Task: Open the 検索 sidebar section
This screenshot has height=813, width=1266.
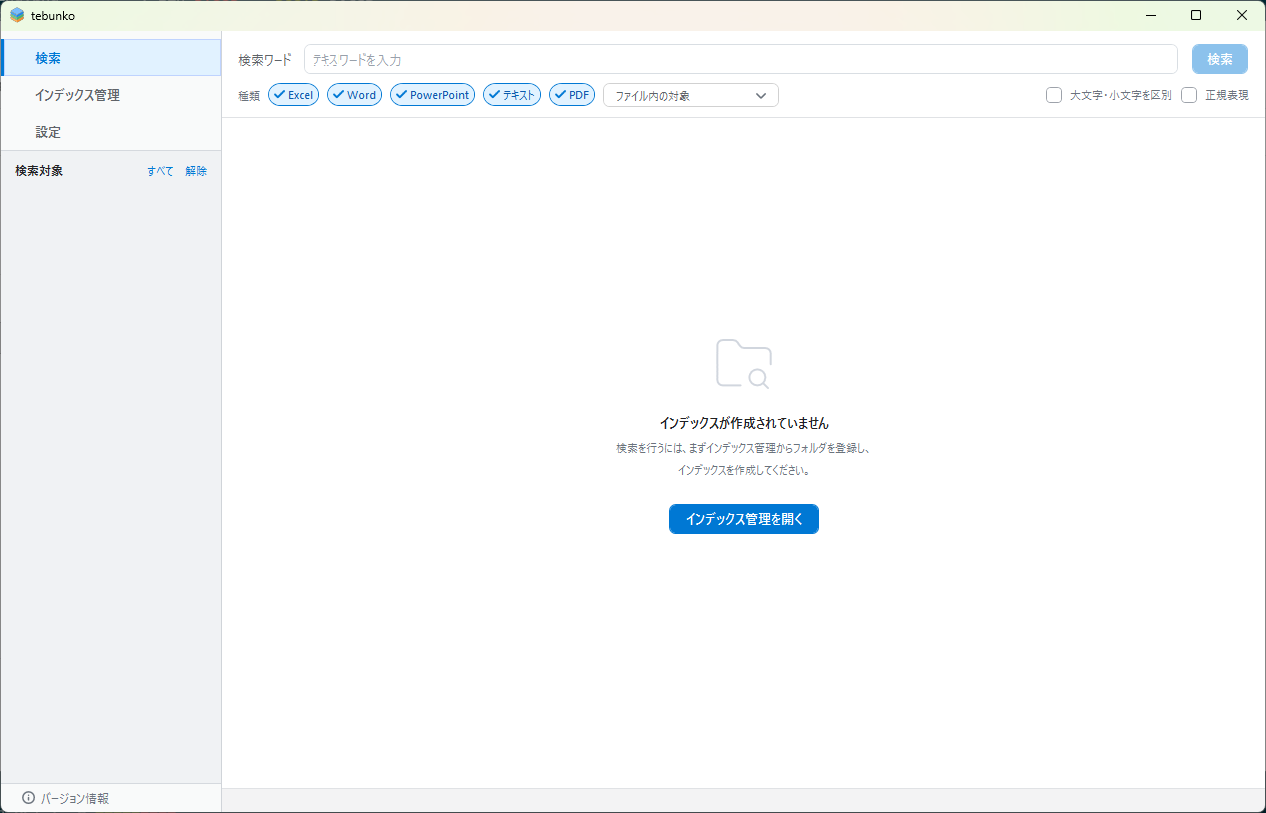Action: pyautogui.click(x=111, y=58)
